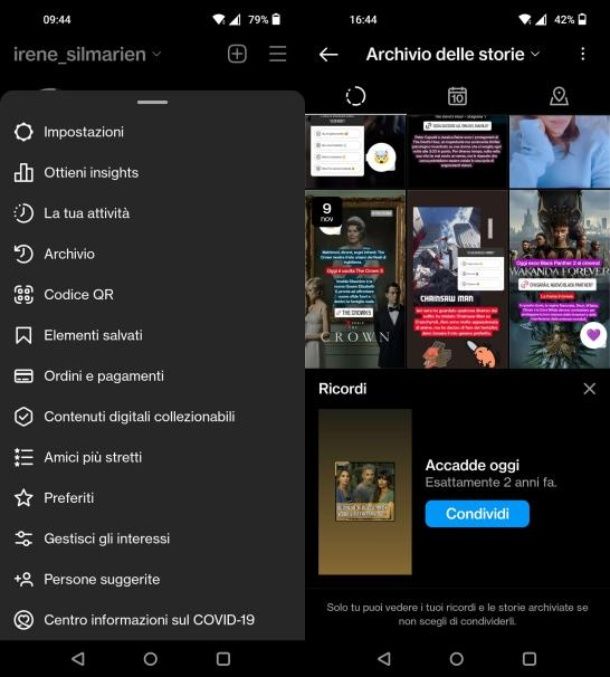Tap the bottom sheet drag handle

[x=152, y=102]
